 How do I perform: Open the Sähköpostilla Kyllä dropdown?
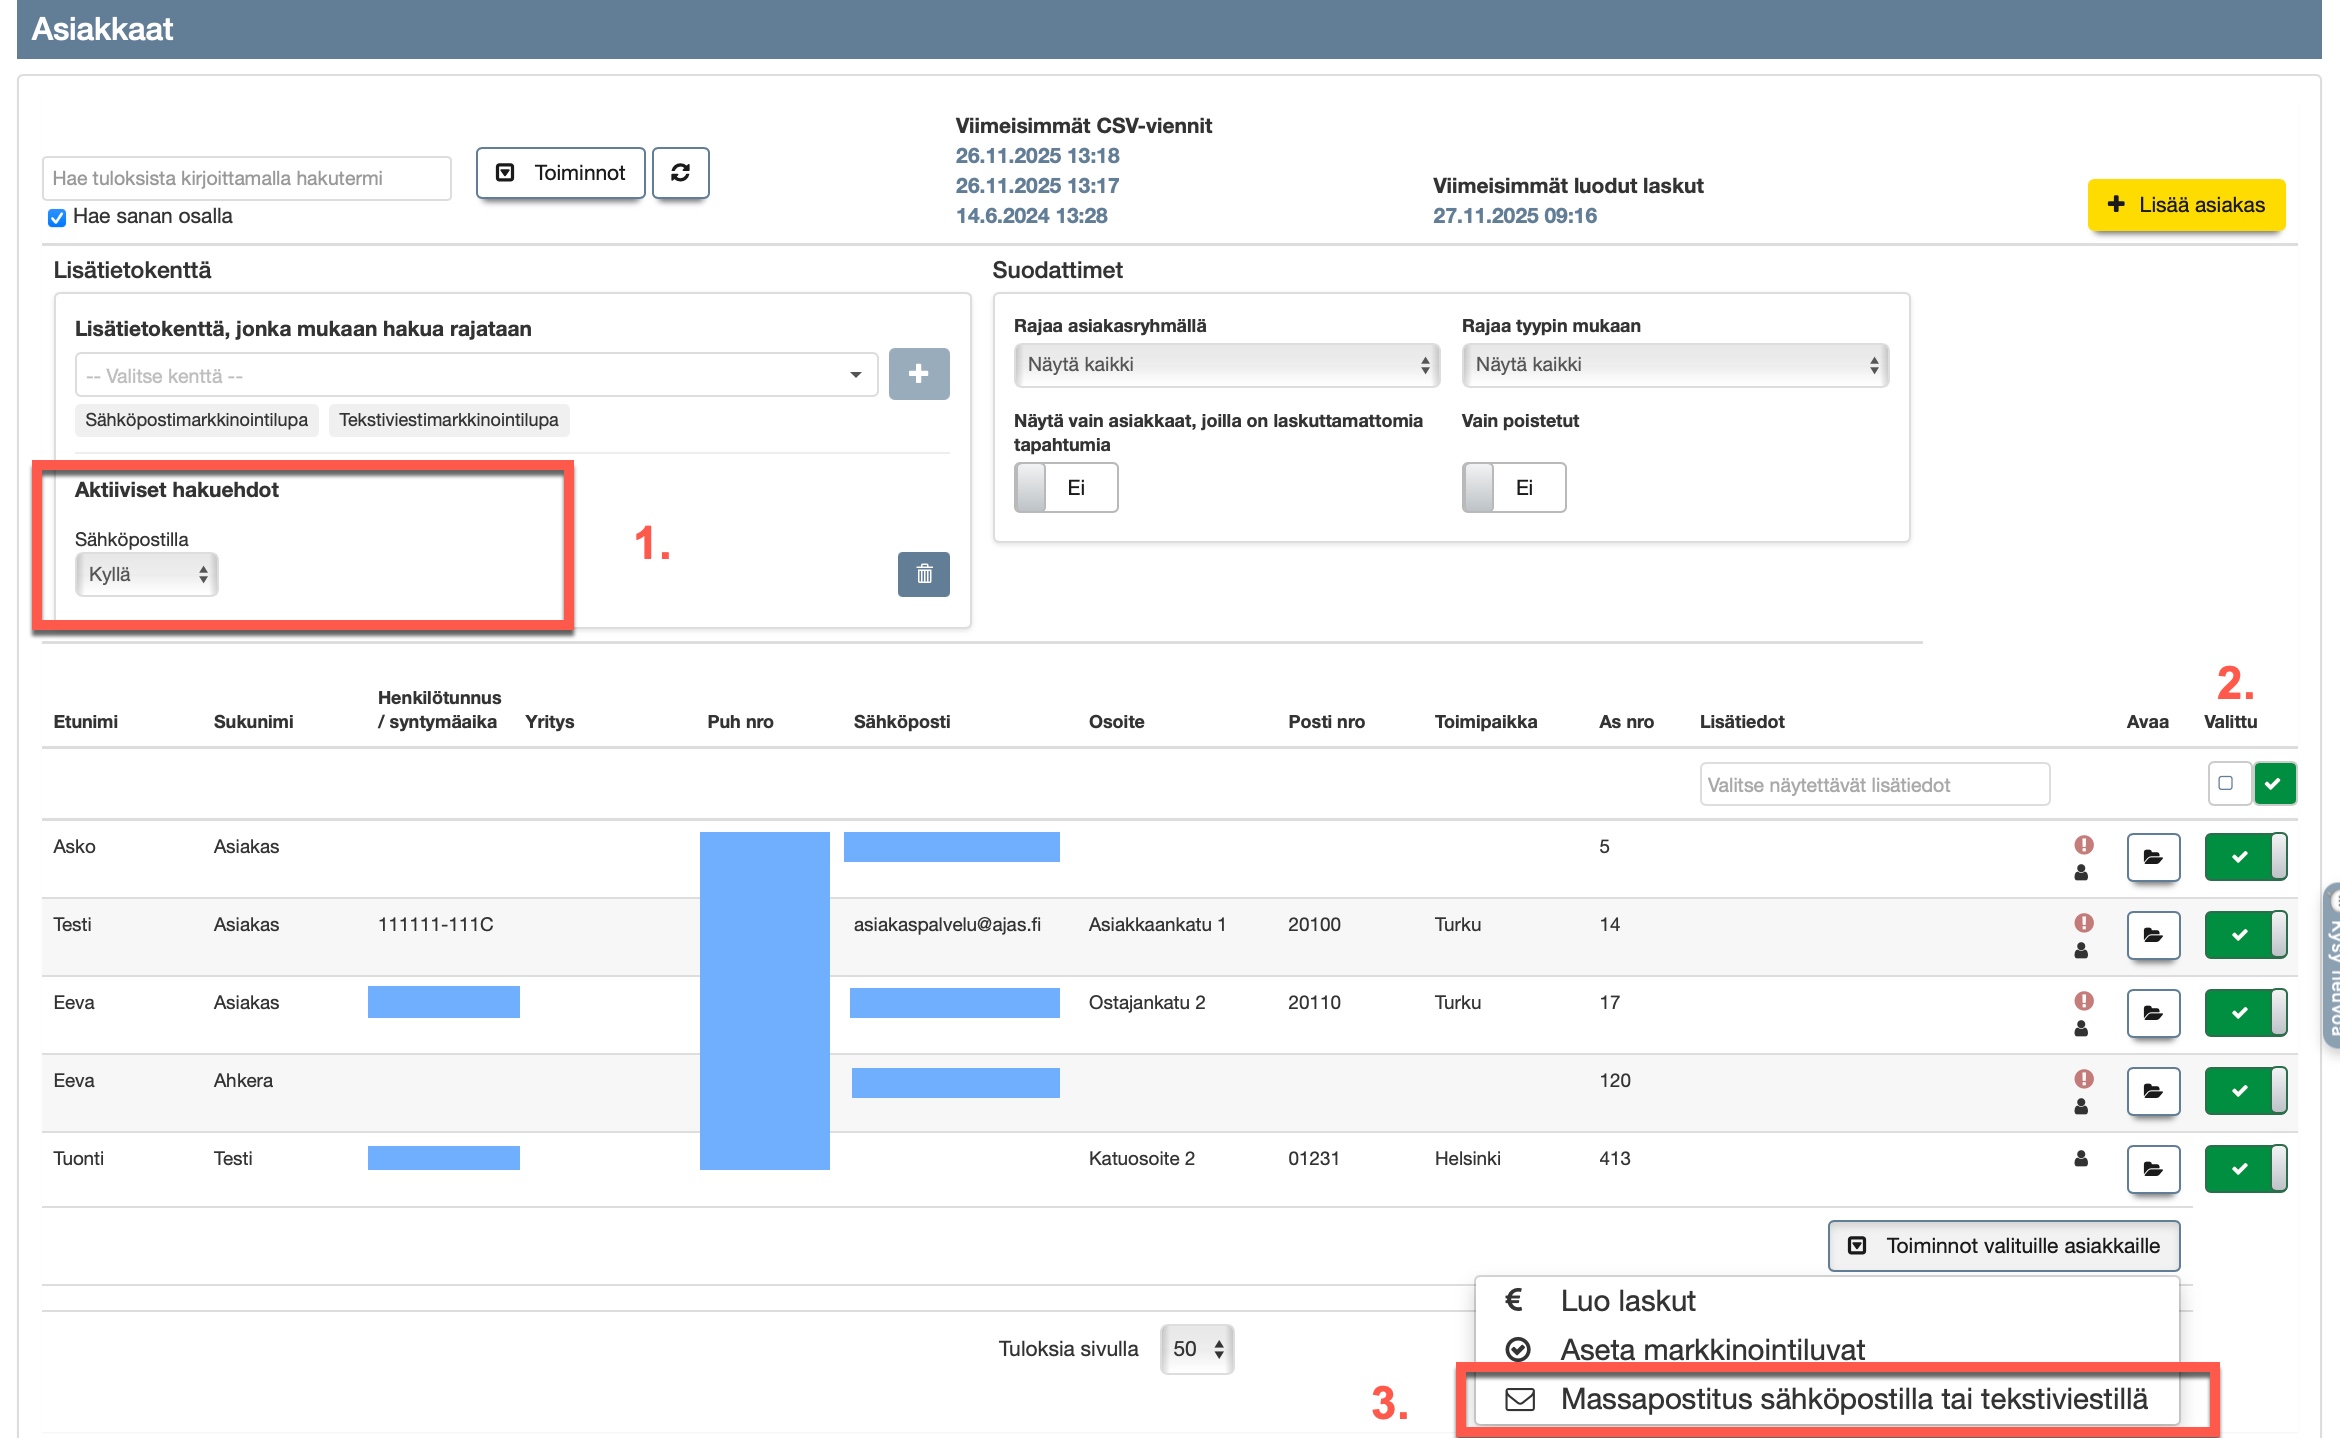(x=146, y=574)
